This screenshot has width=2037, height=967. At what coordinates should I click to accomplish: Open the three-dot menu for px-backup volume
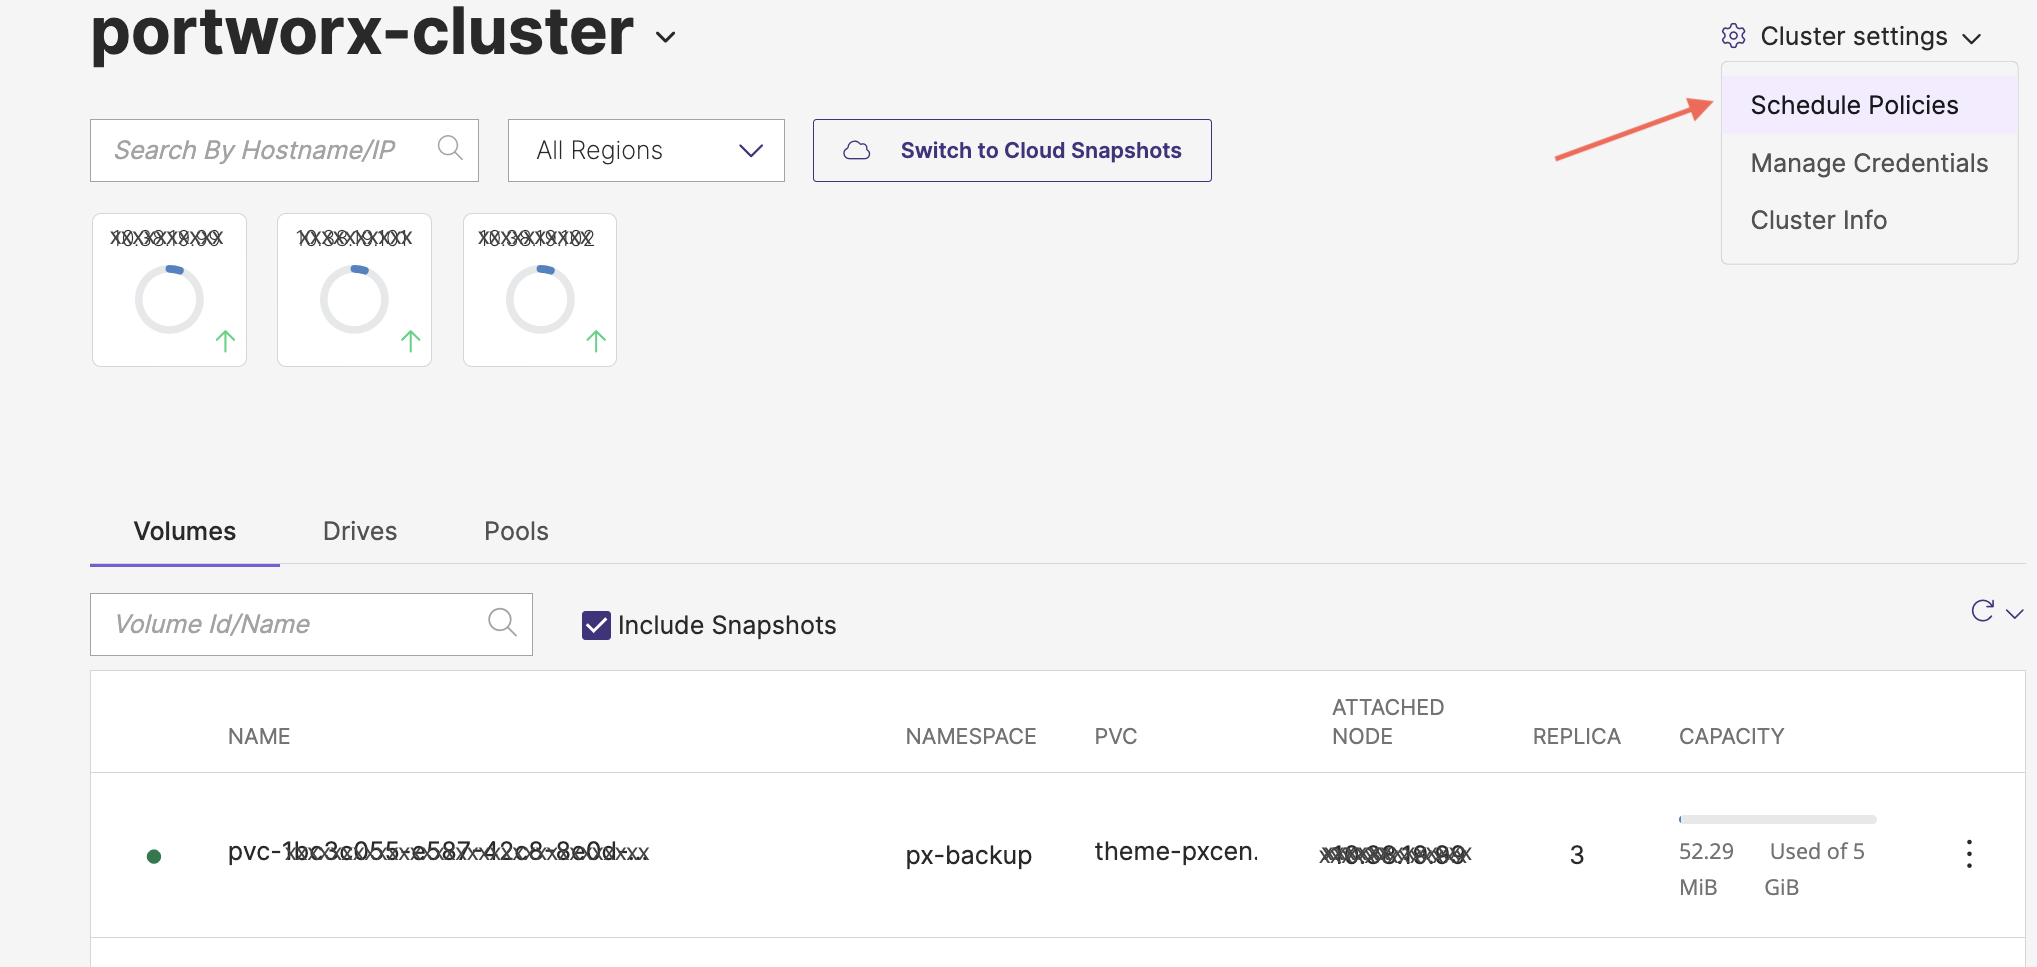[1969, 854]
